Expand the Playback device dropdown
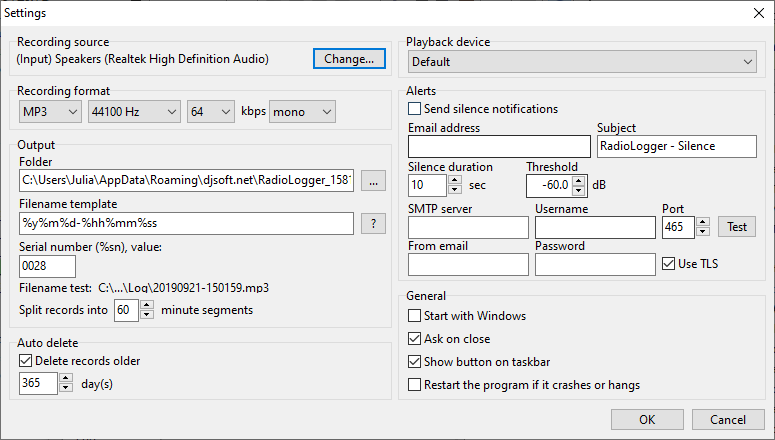 pyautogui.click(x=582, y=62)
